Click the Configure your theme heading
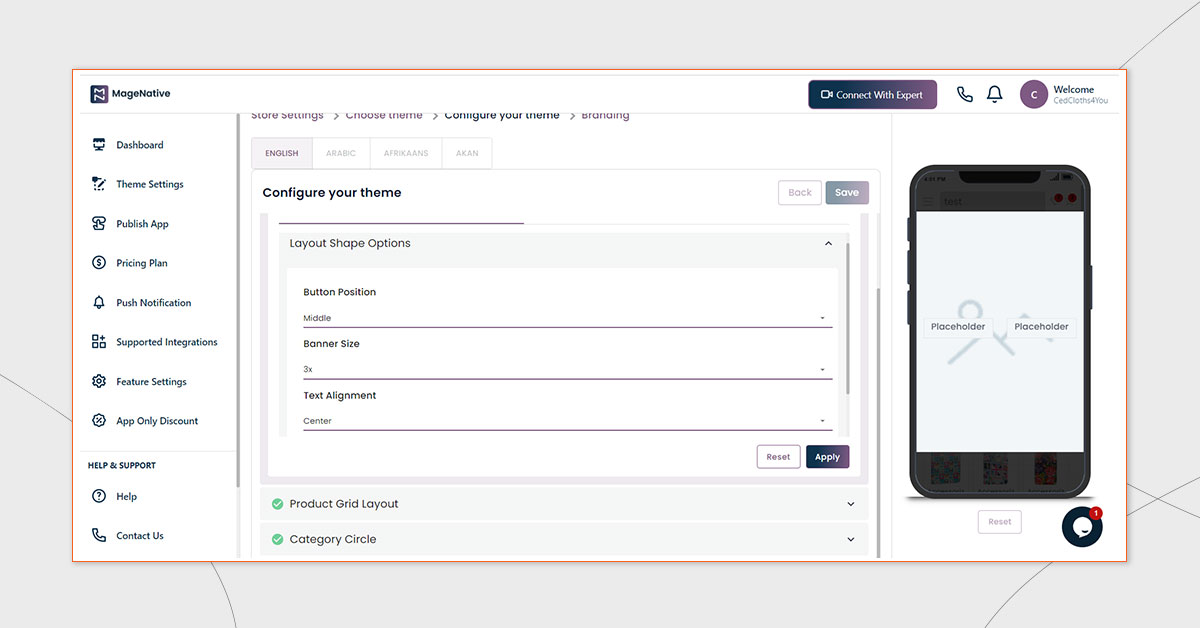 pos(332,193)
